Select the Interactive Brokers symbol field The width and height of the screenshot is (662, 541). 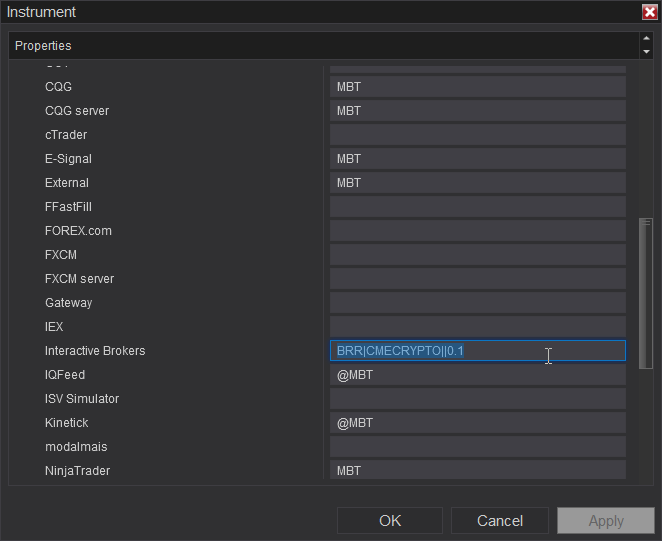pyautogui.click(x=478, y=351)
